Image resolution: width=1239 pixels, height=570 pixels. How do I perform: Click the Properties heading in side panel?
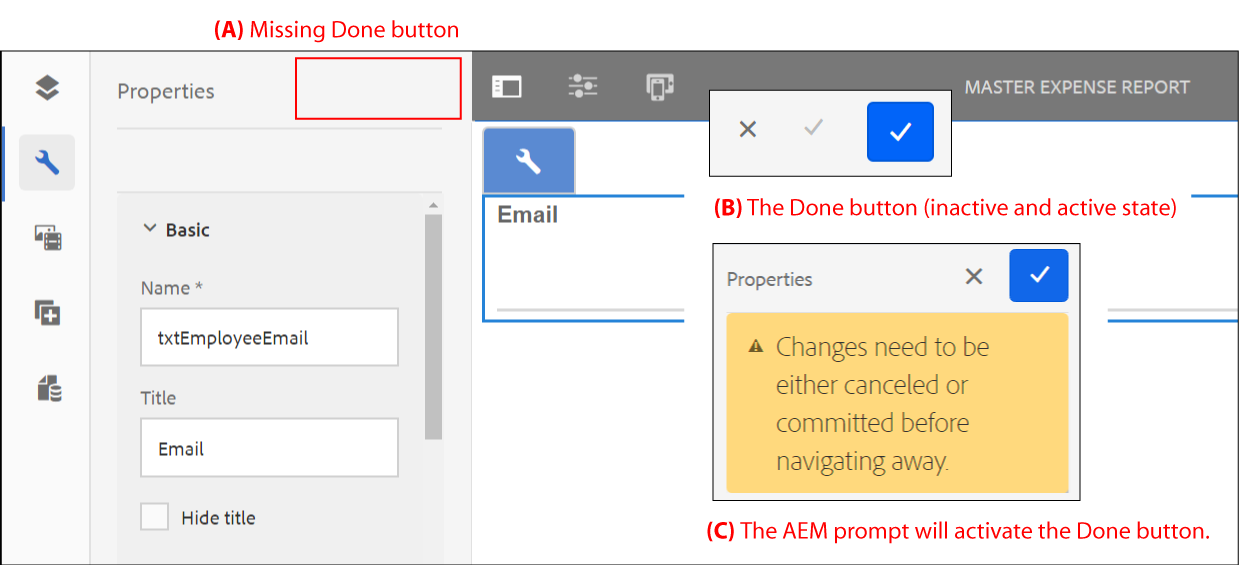[166, 91]
